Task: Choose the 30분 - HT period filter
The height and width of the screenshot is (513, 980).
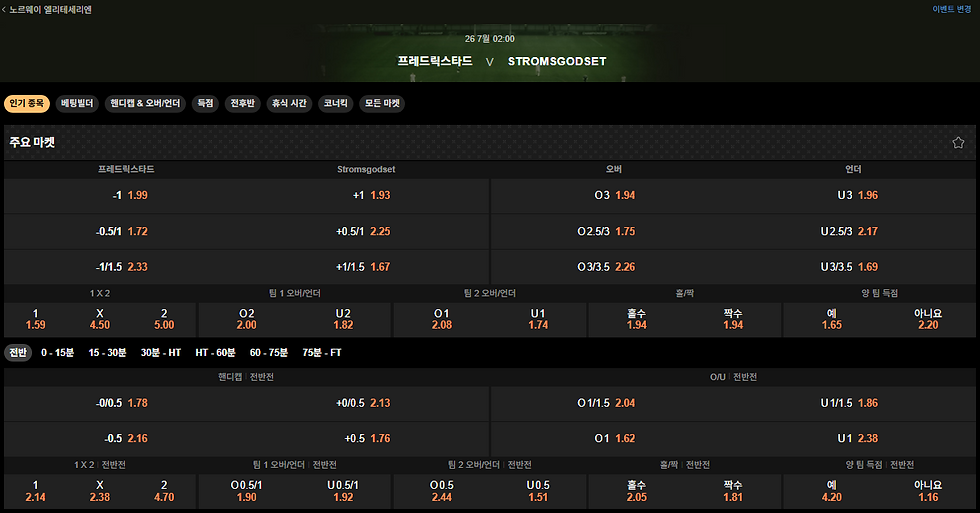Action: coord(161,352)
